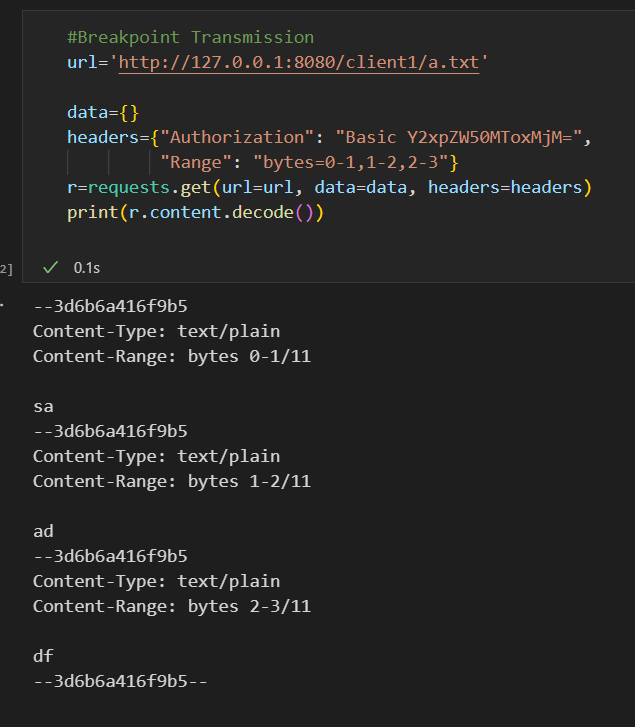Screen dimensions: 635x727
Task: Click output line 'Content-Range: bytes 1-2/11'
Action: pos(172,481)
